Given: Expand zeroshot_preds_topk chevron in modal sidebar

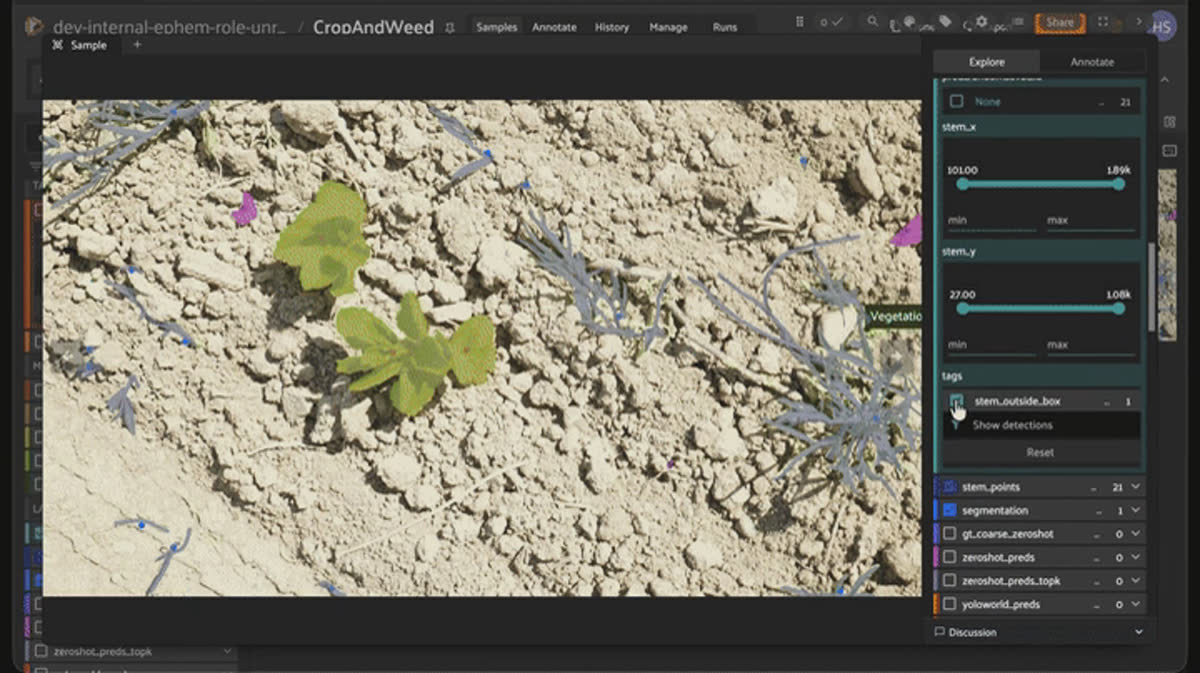Looking at the screenshot, I should 1135,581.
